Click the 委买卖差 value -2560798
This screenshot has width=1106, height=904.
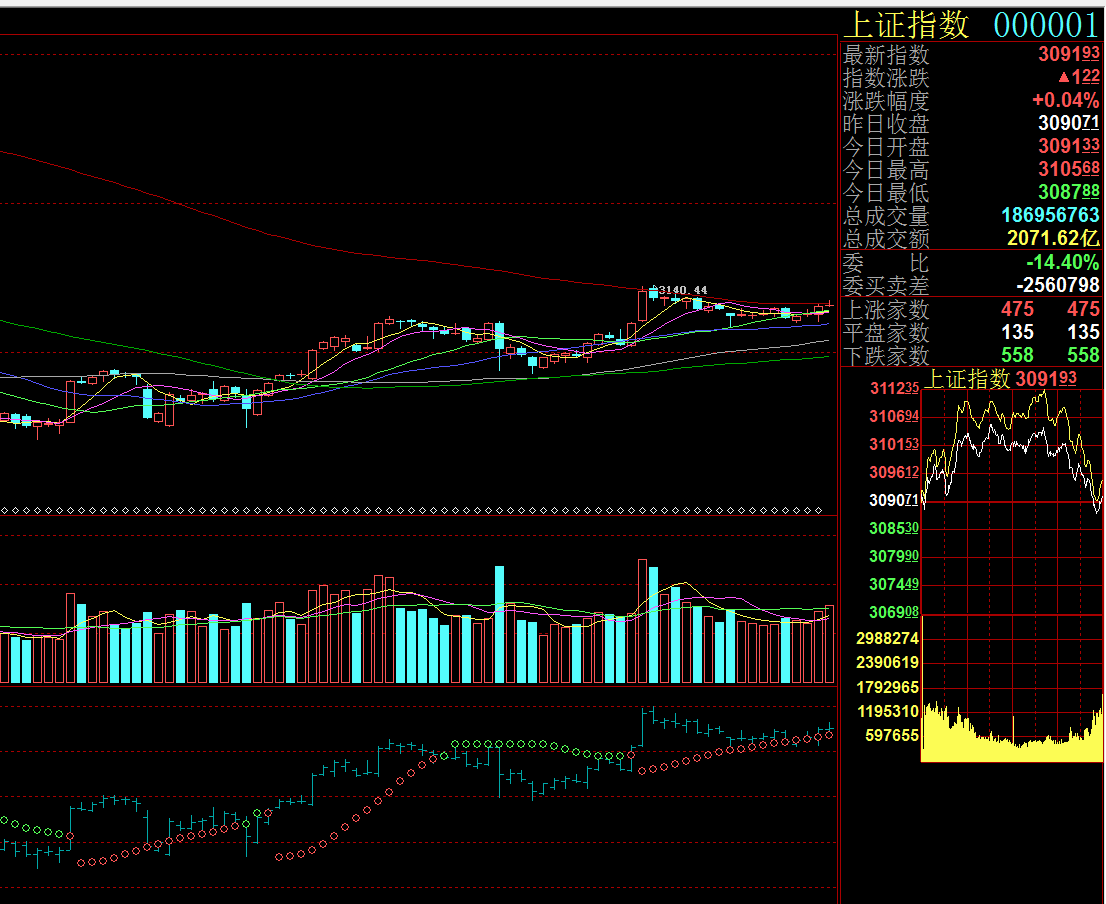1057,285
